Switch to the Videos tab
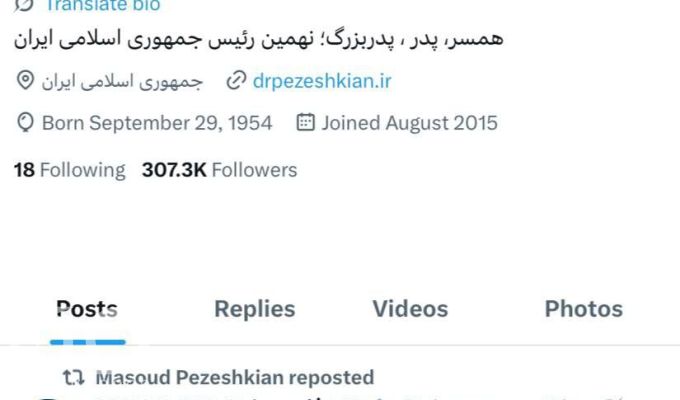Viewport: 680px width, 400px height. click(x=410, y=309)
